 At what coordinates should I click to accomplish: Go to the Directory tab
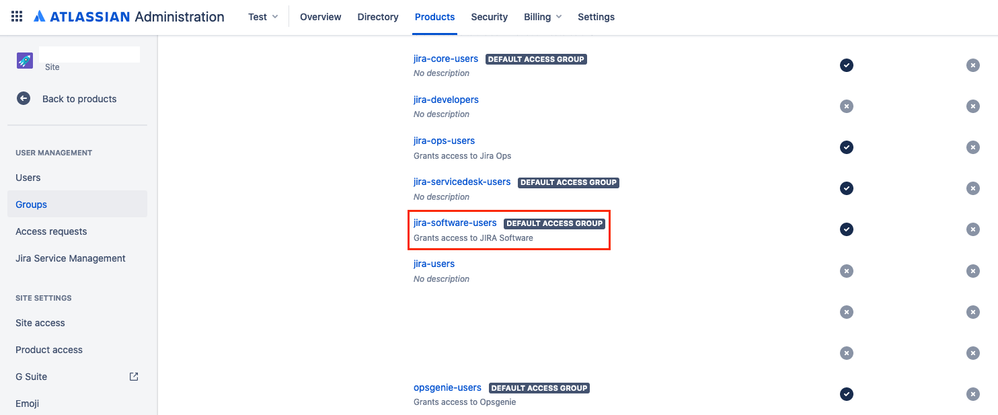click(378, 17)
